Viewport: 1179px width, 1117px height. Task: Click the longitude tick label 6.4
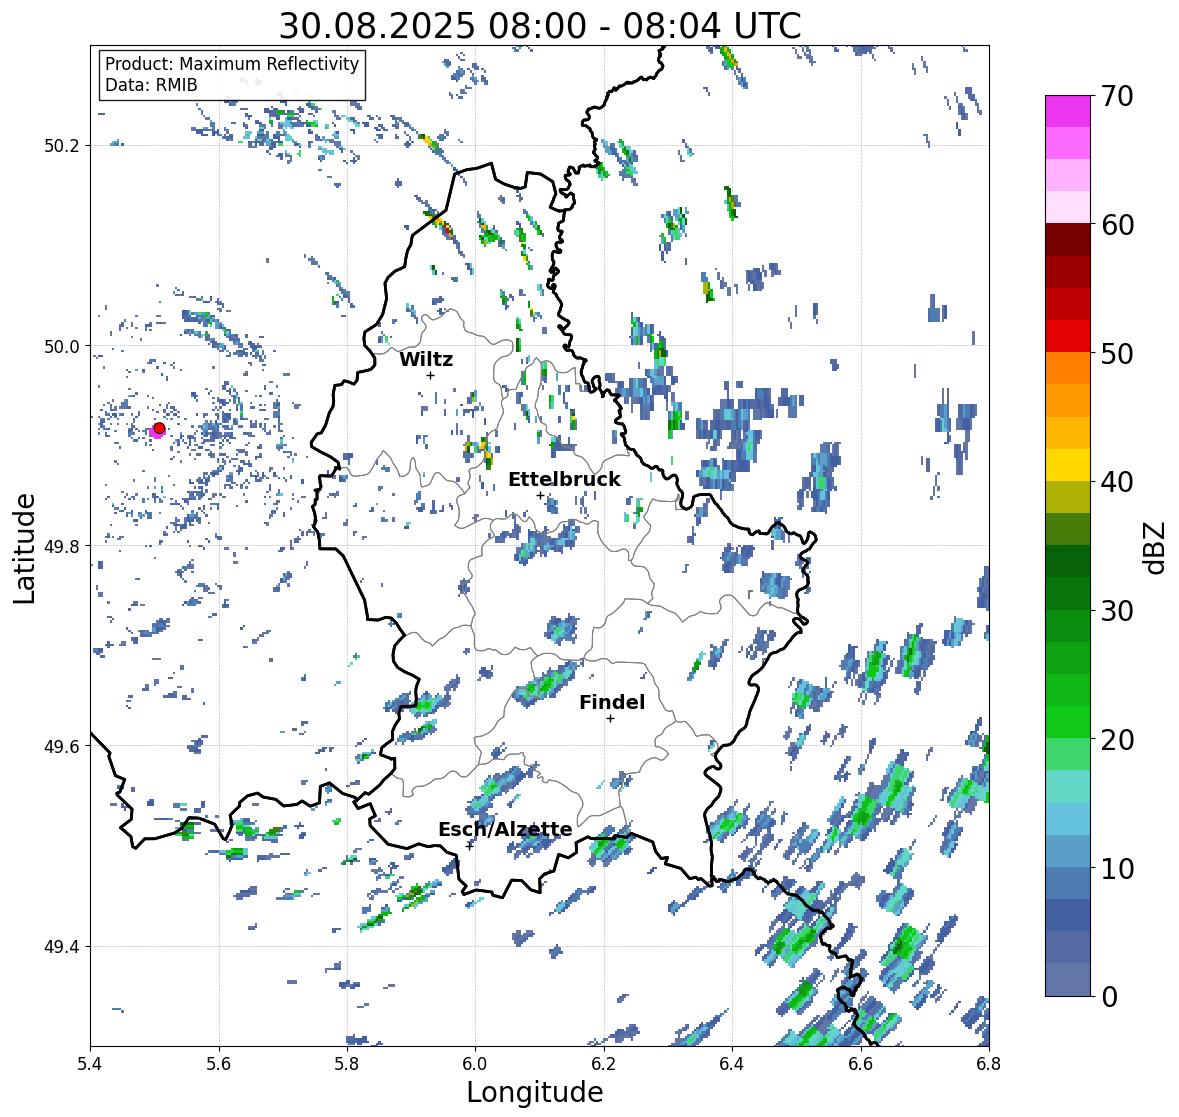point(732,1064)
